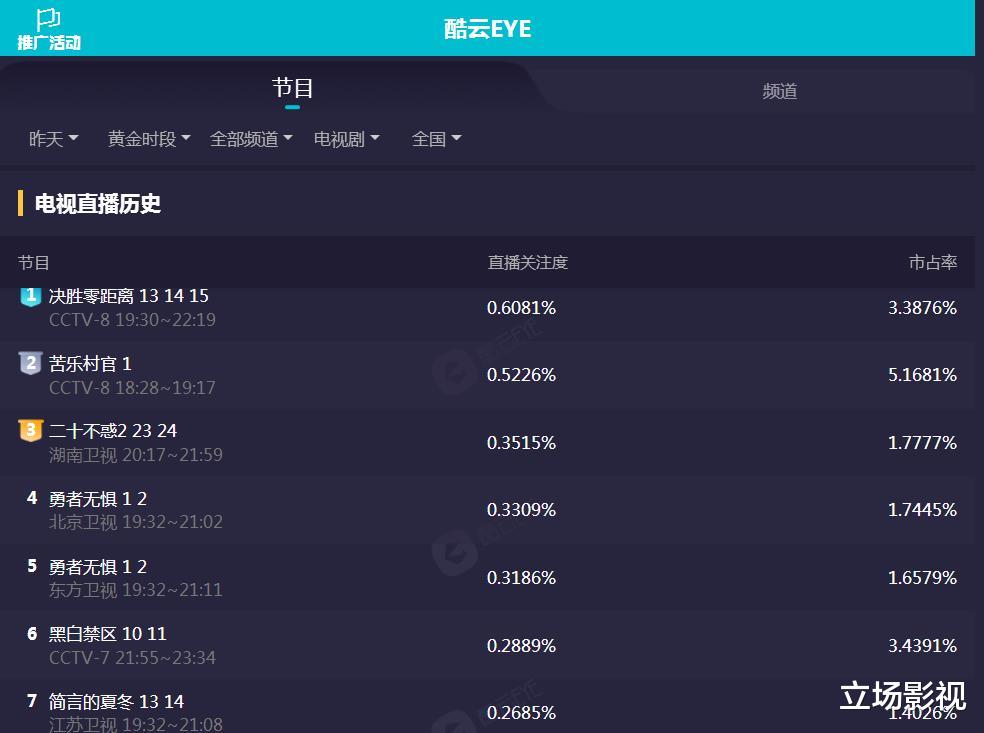Click the 0.2685% attention value
Image resolution: width=984 pixels, height=733 pixels.
coord(521,713)
